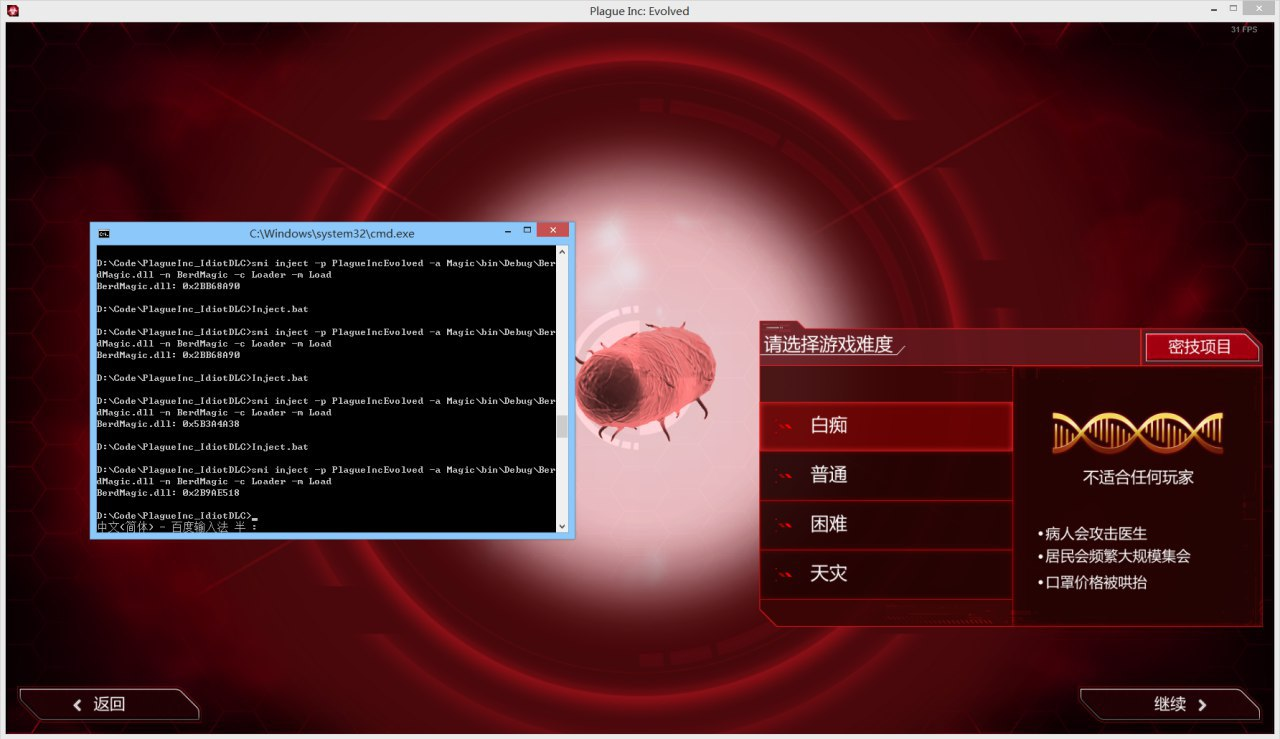Click the Plague Inc title bar app icon
1280x739 pixels.
[x=14, y=11]
